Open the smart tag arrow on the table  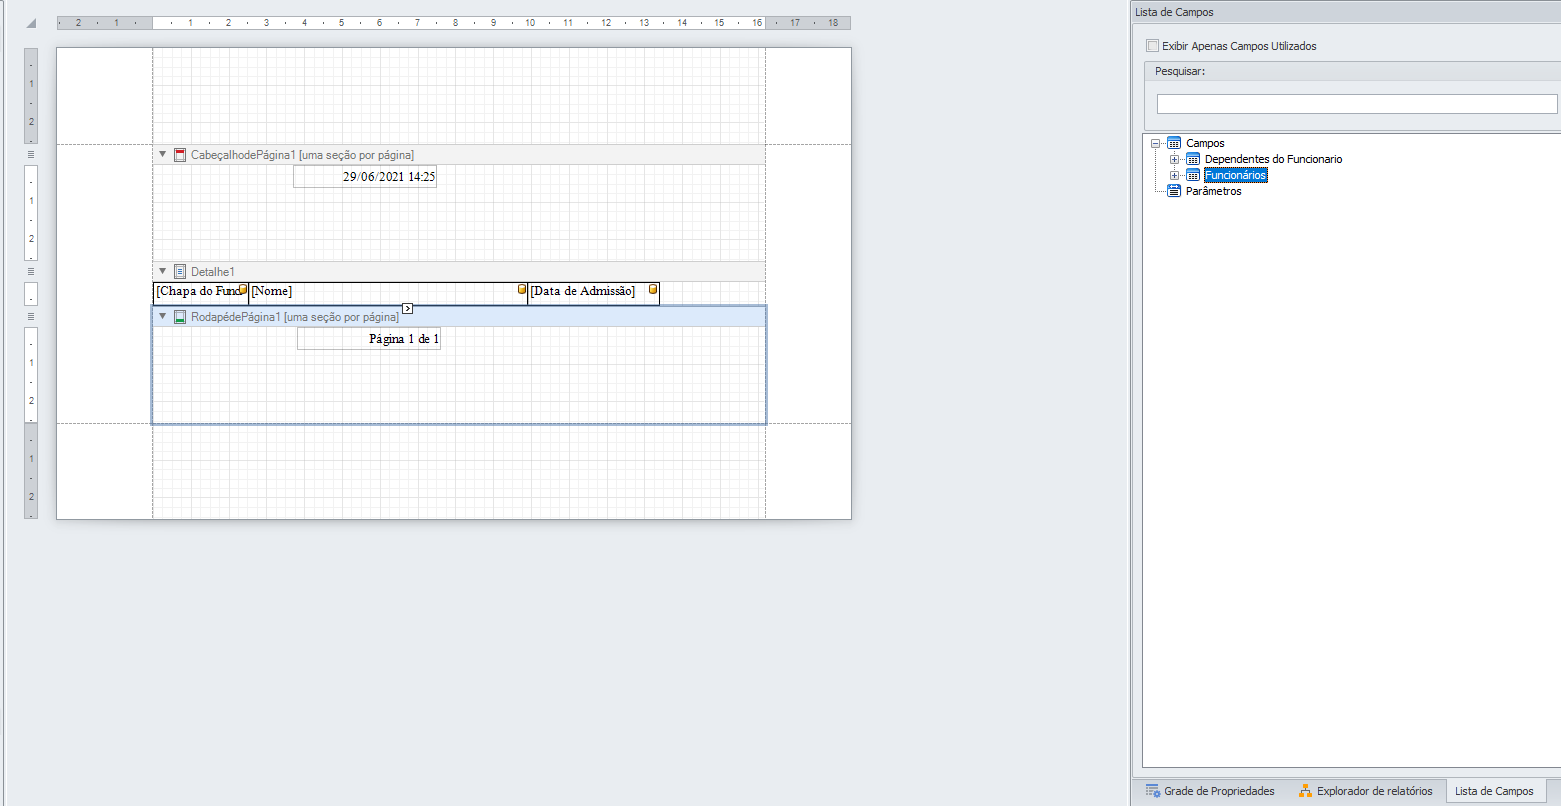[x=407, y=308]
